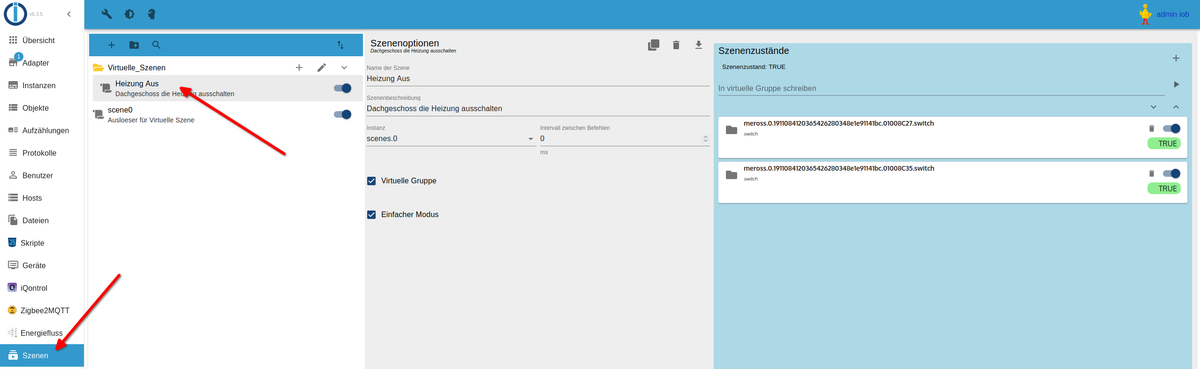1200x369 pixels.
Task: Add a new scene with plus icon
Action: (111, 45)
